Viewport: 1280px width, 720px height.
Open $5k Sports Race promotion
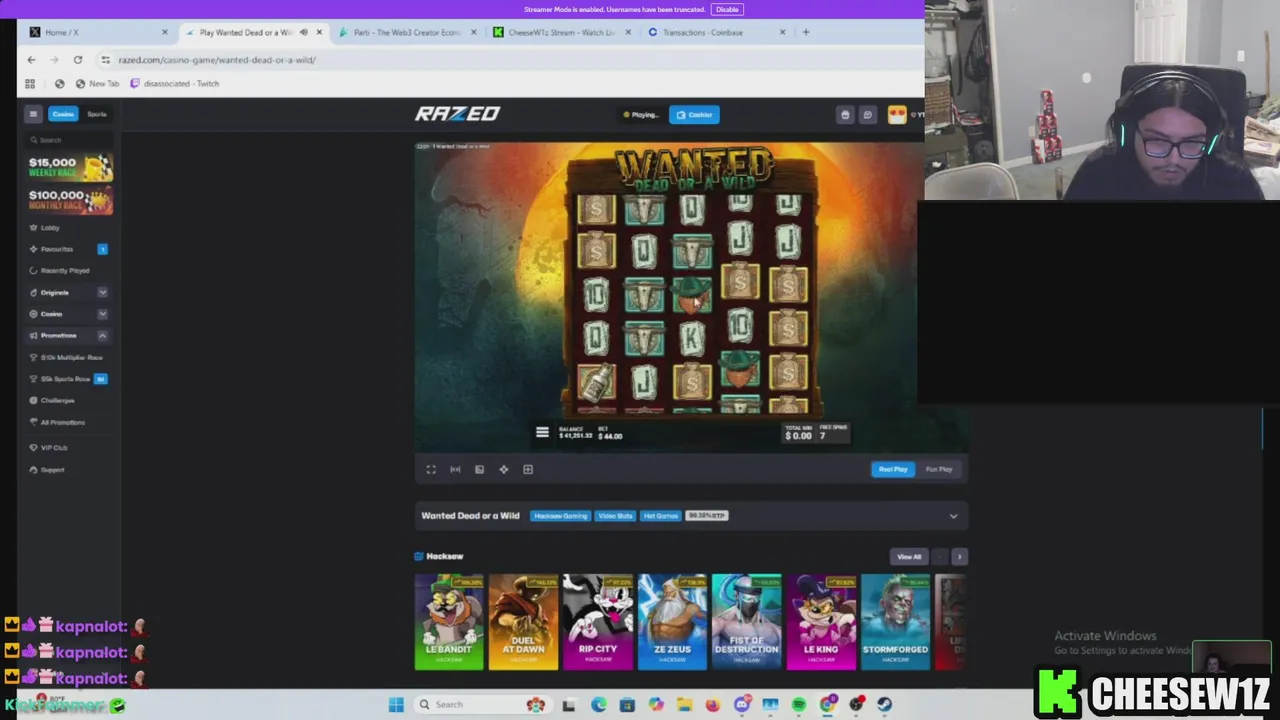[70, 379]
